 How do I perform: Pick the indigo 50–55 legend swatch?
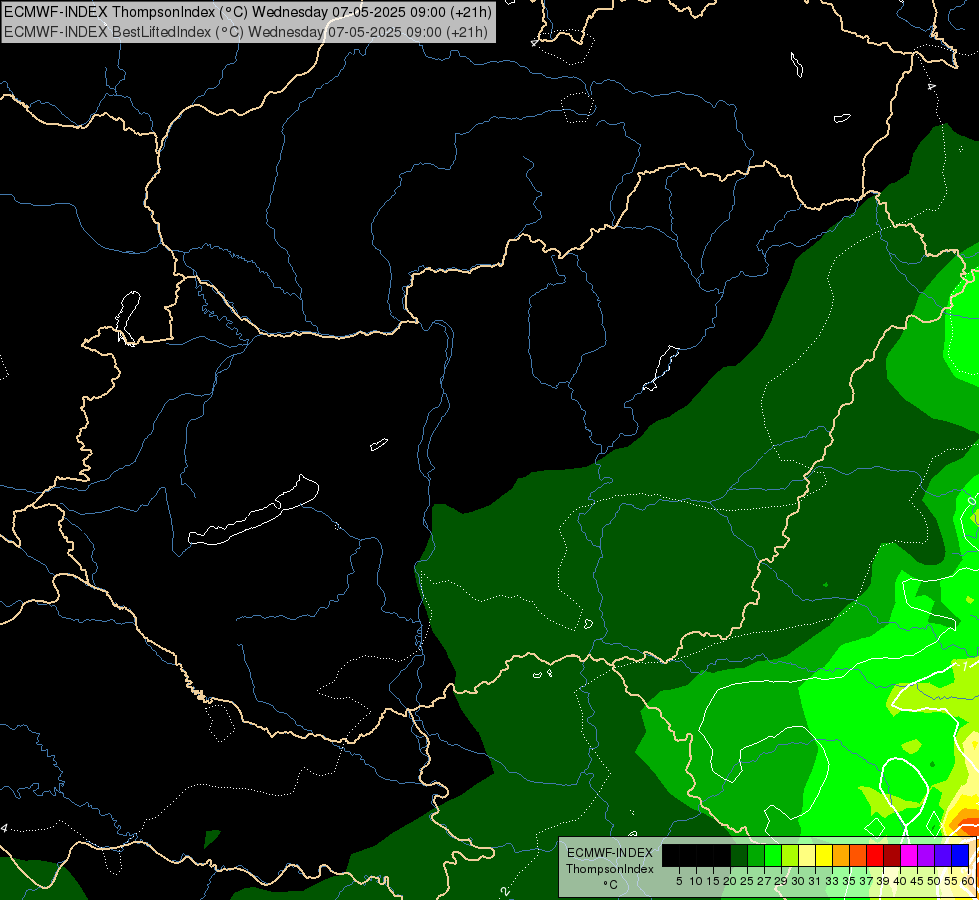pos(943,855)
